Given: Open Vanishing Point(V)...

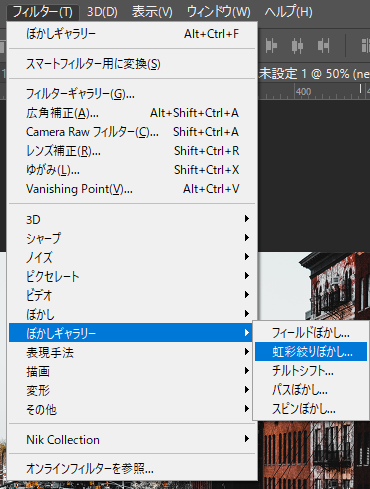Looking at the screenshot, I should pyautogui.click(x=132, y=189).
